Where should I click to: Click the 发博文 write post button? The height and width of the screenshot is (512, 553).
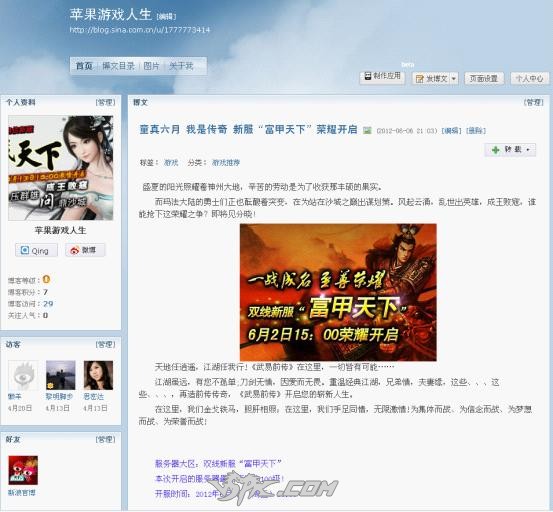point(432,79)
